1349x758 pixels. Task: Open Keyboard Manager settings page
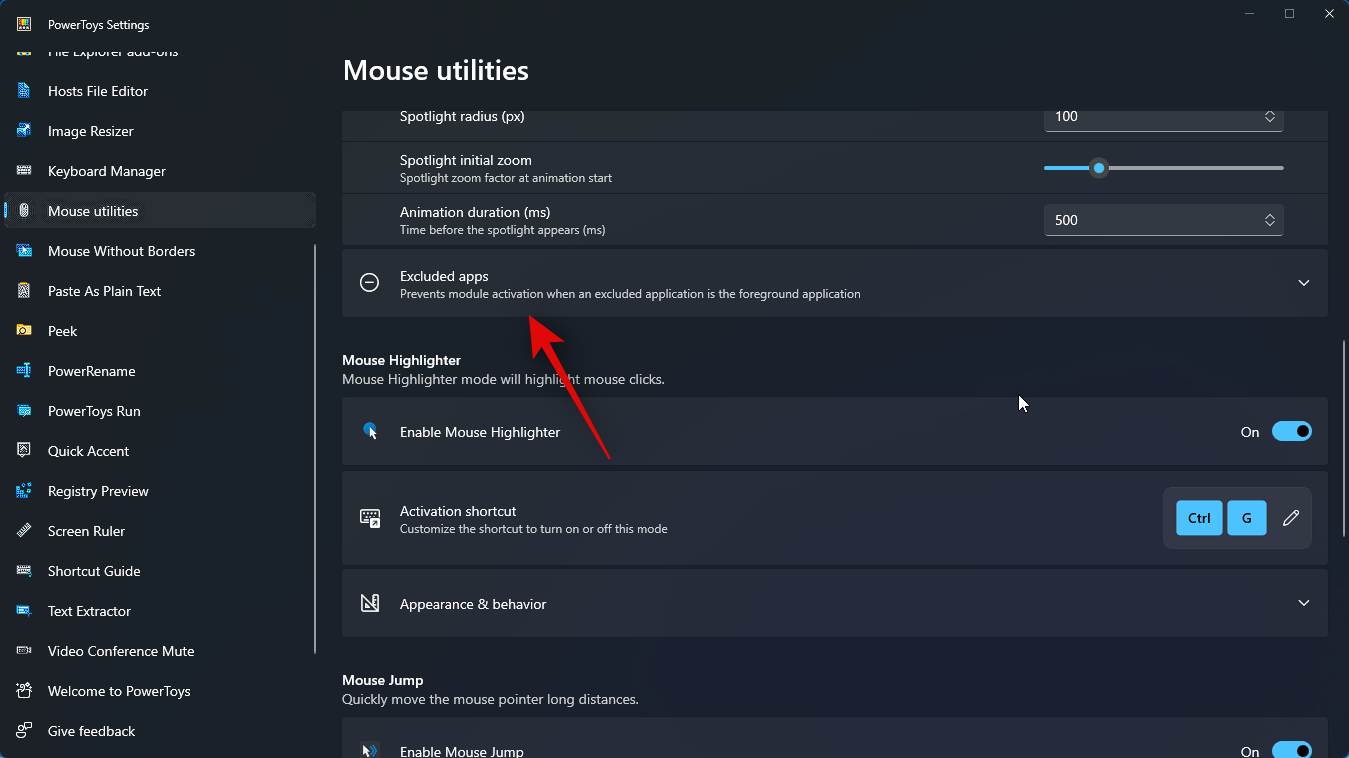pyautogui.click(x=160, y=171)
